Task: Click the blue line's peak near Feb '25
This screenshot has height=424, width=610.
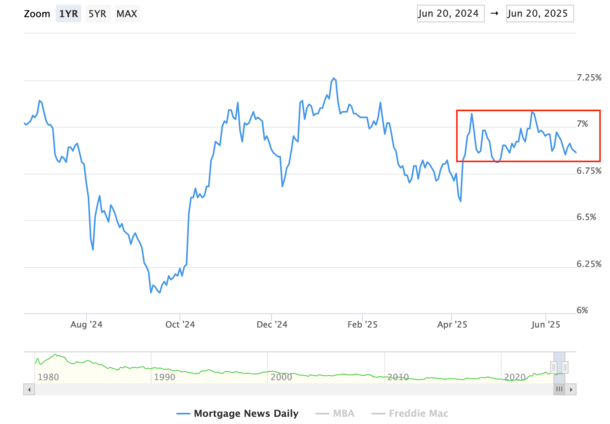Action: click(x=333, y=78)
